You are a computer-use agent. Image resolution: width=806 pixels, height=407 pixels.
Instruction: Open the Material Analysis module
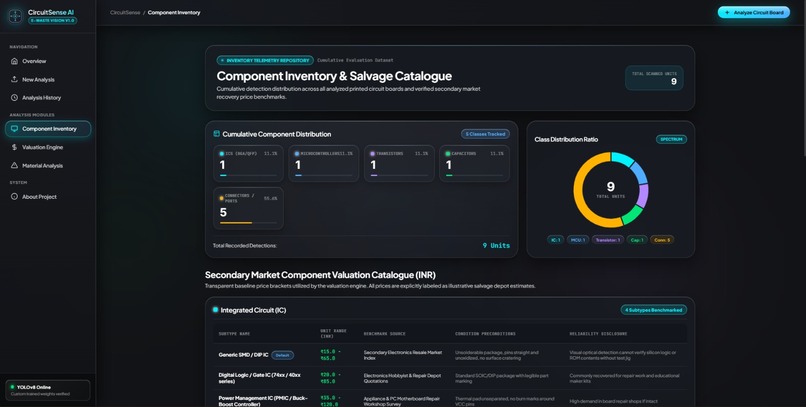tap(48, 165)
